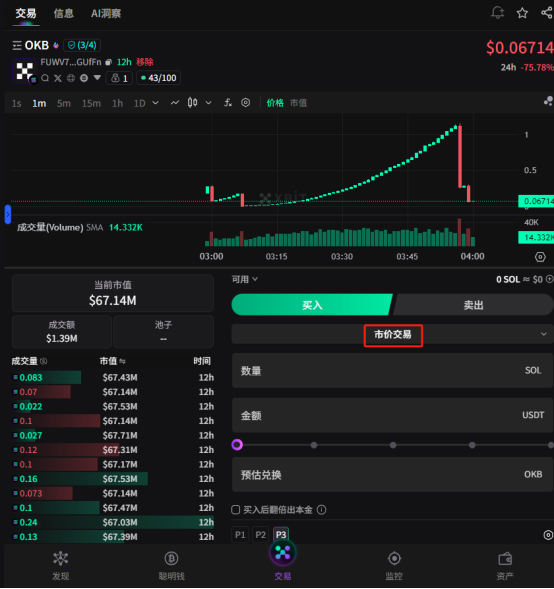Set amount slider to the 50% dot
Viewport: 554px width, 589px height.
[x=393, y=445]
